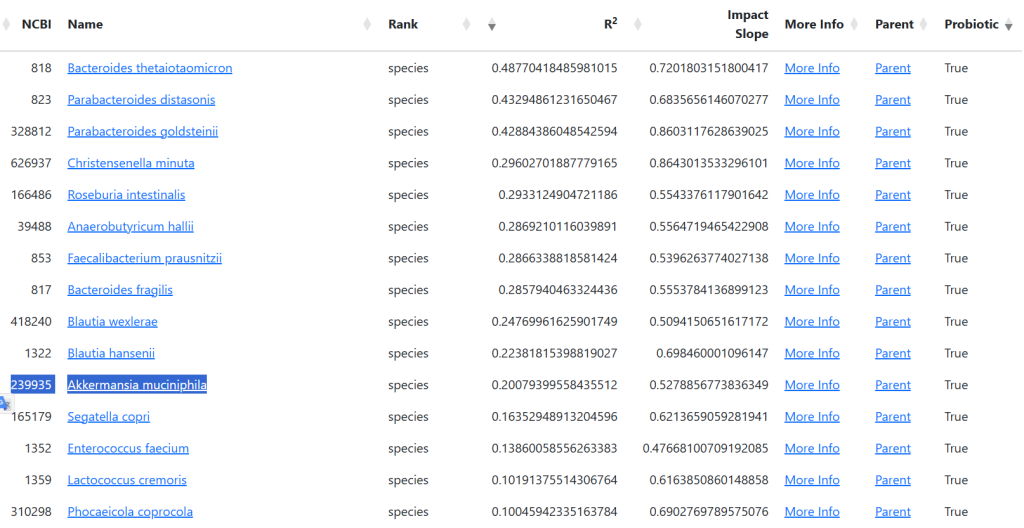Go to Parent of Enterococcus faecium
The height and width of the screenshot is (528, 1024).
point(892,449)
